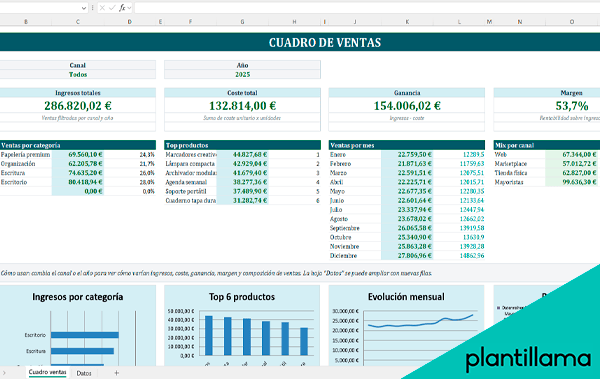
Task: Select column F header
Action: pos(190,22)
